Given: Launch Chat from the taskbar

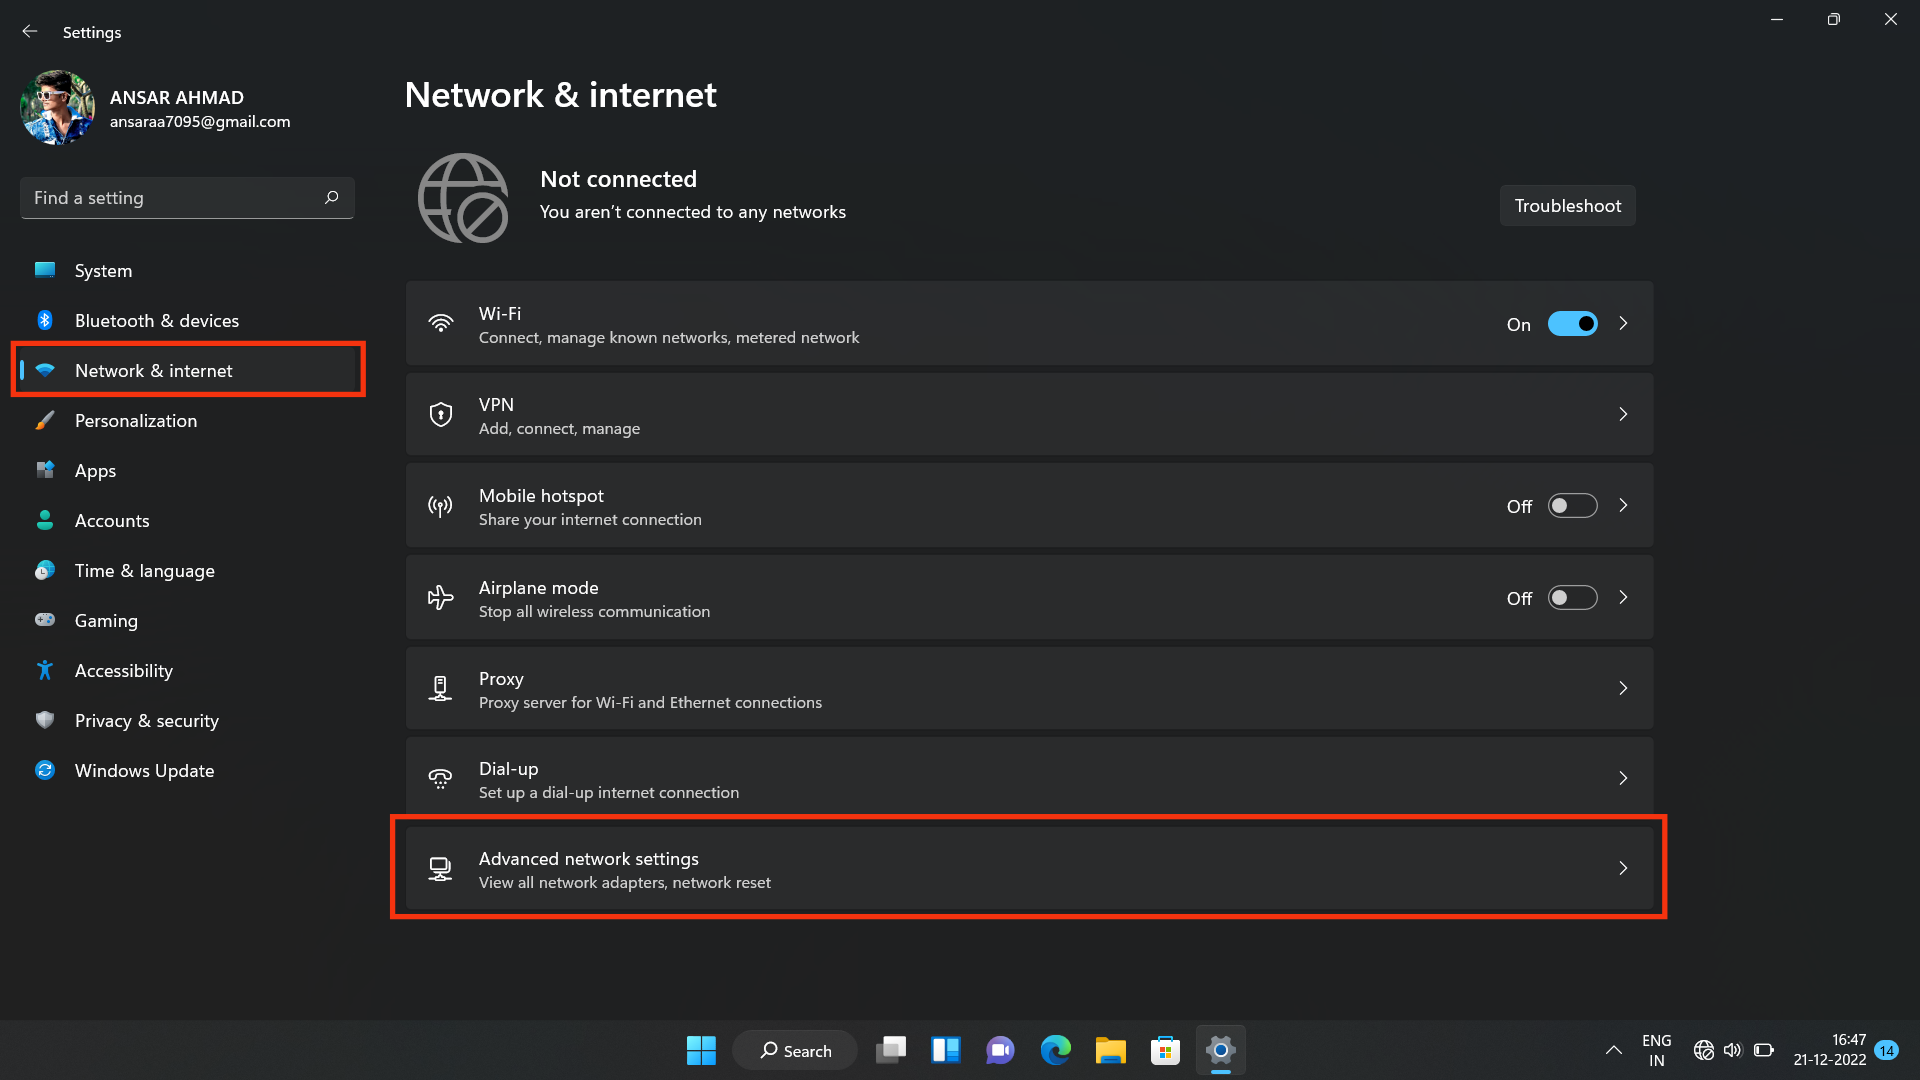Looking at the screenshot, I should (1000, 1050).
